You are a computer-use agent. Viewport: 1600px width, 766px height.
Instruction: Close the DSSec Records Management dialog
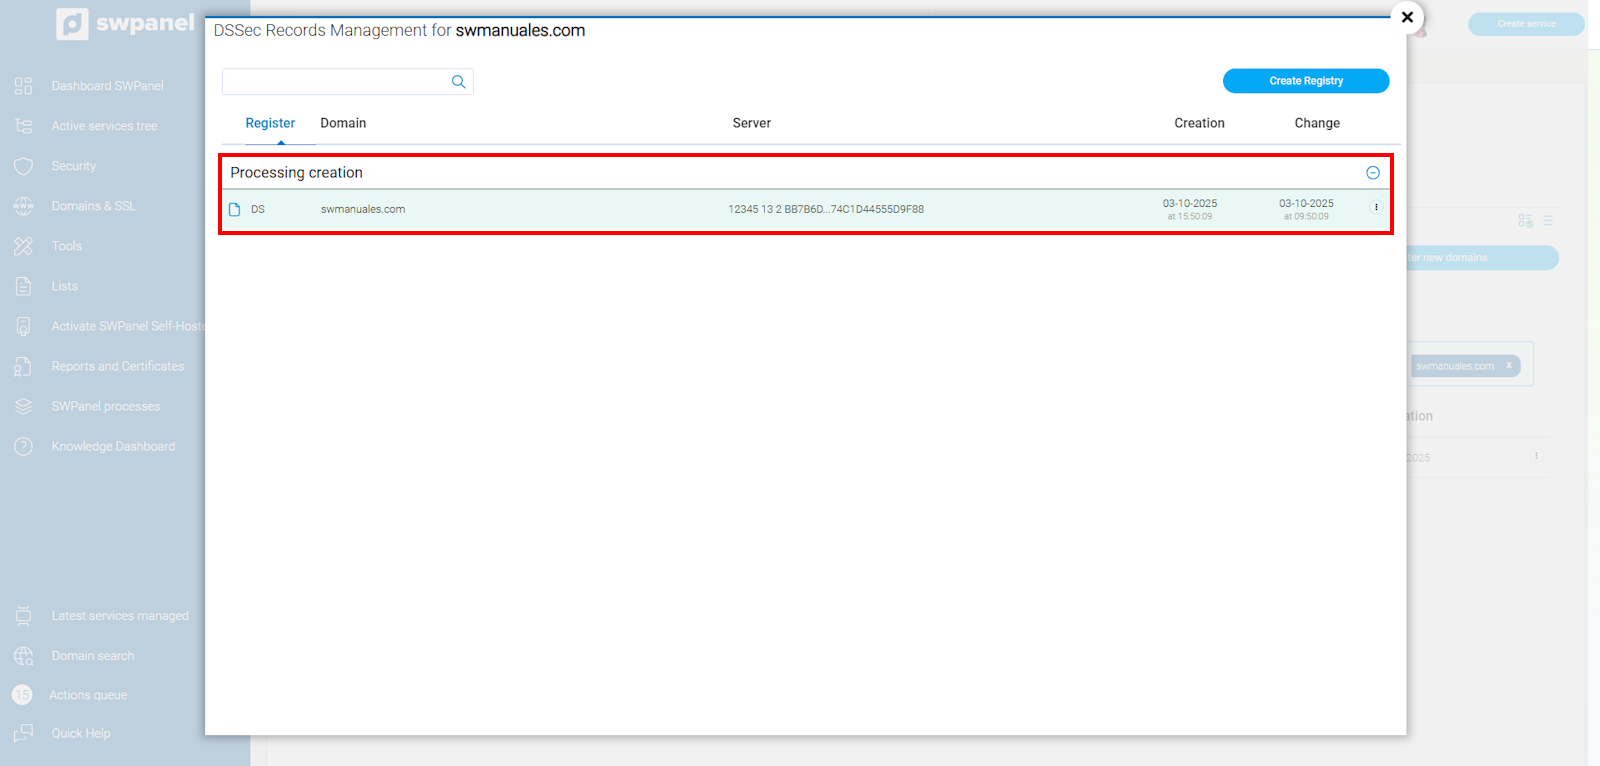1407,17
